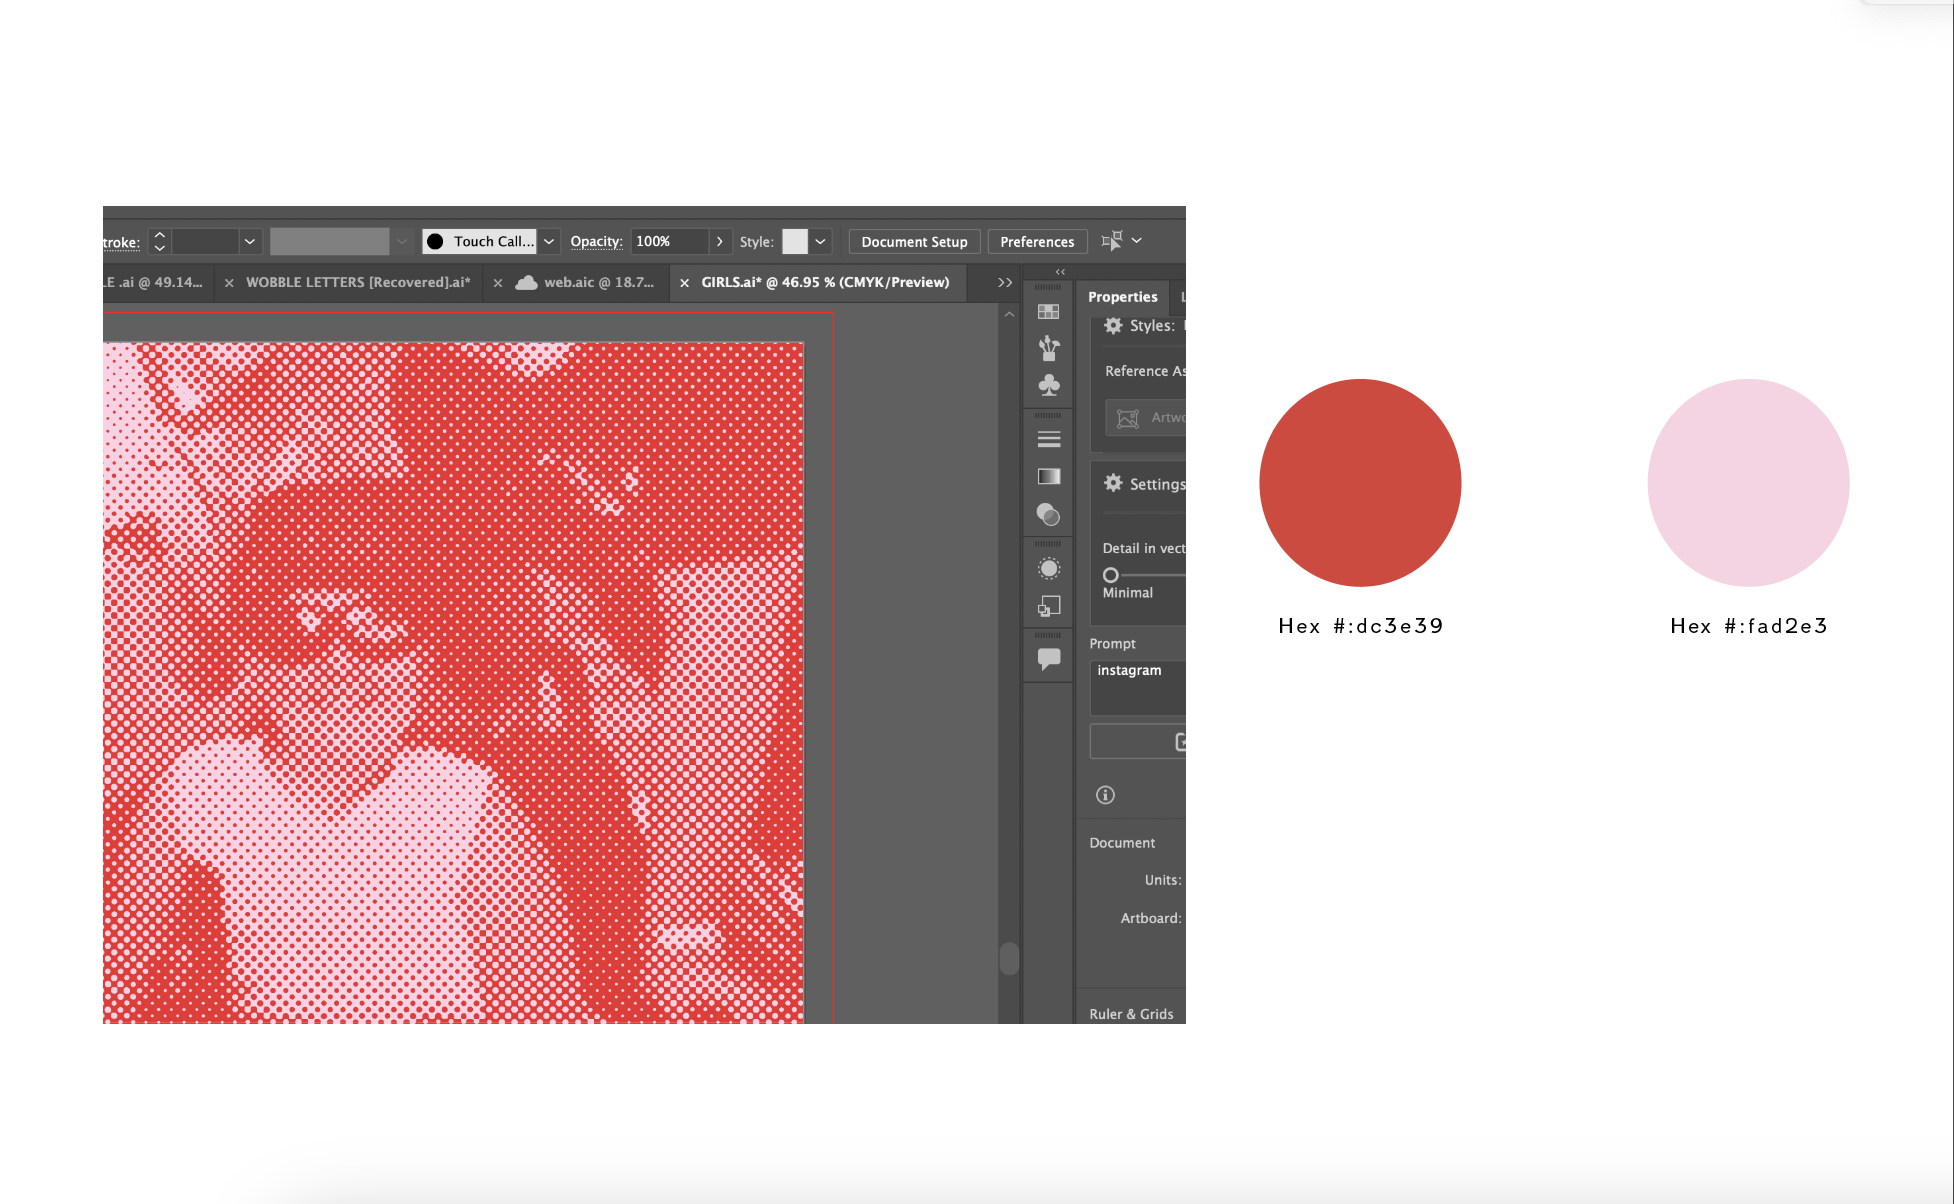Show hidden document tabs with double chevron
The image size is (1954, 1204).
[1005, 283]
